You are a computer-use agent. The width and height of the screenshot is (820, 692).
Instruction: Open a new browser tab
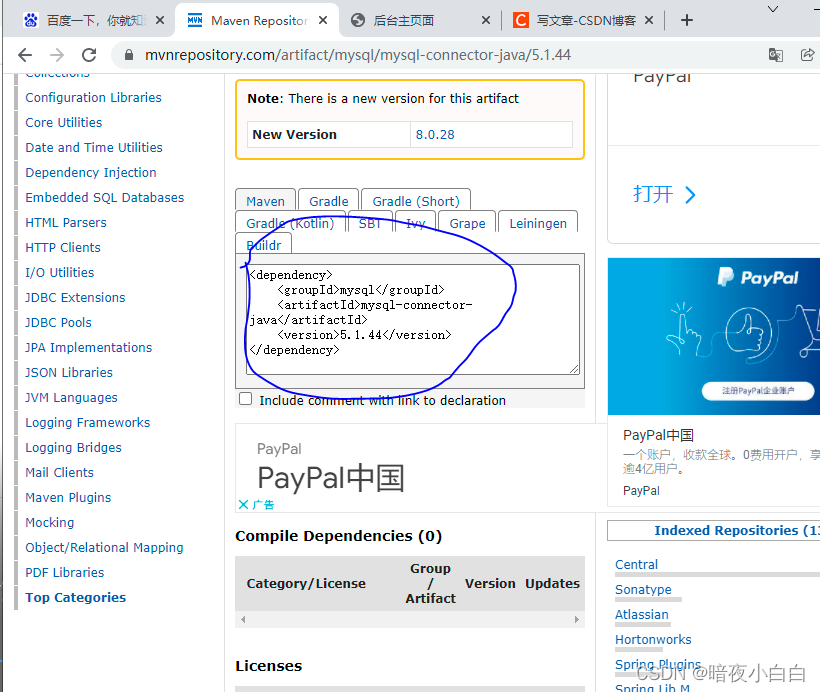(x=687, y=20)
